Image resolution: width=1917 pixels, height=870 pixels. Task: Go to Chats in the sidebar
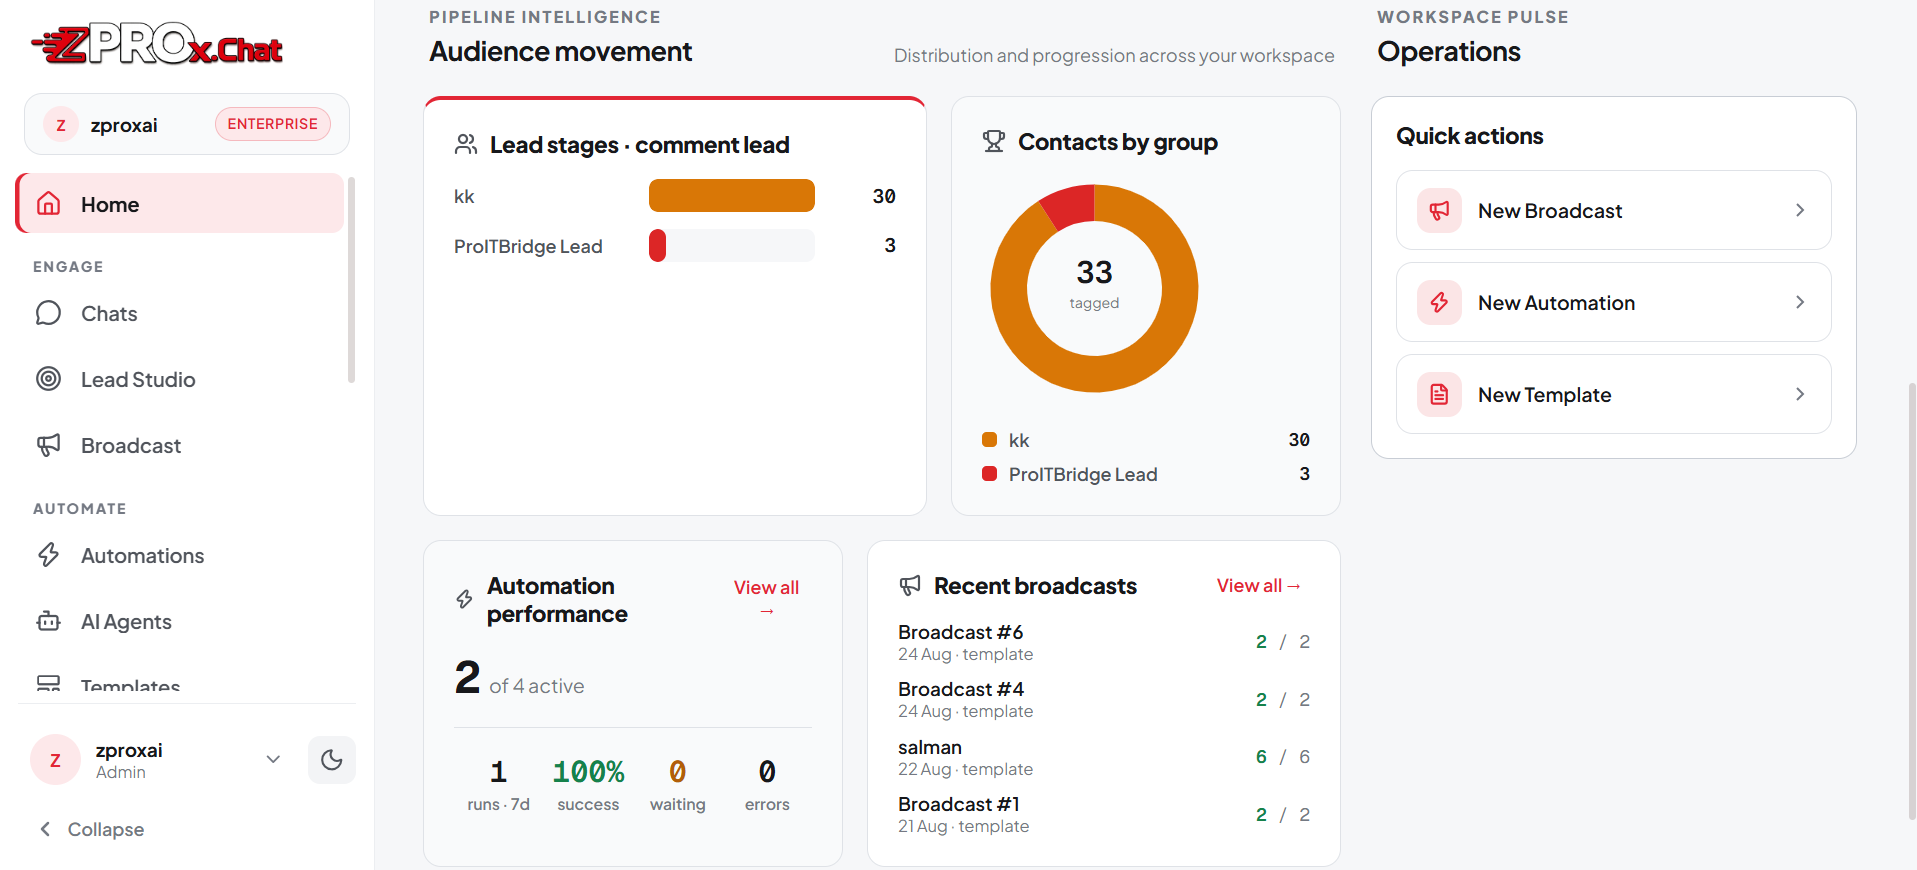180,313
